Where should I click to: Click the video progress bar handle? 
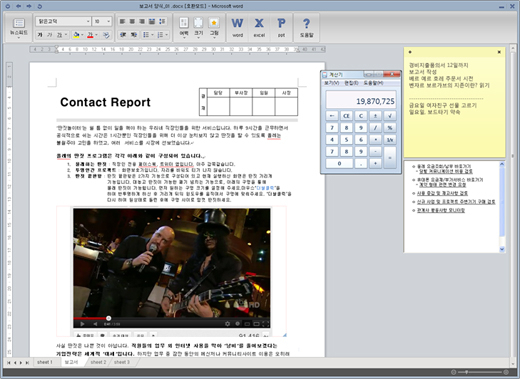(x=108, y=318)
